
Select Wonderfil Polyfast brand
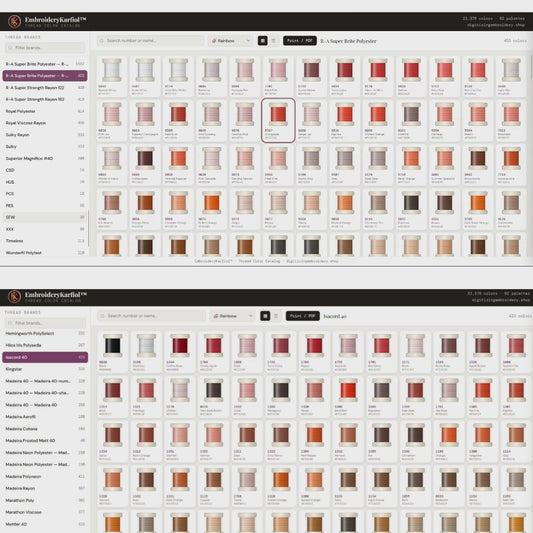[x=45, y=253]
